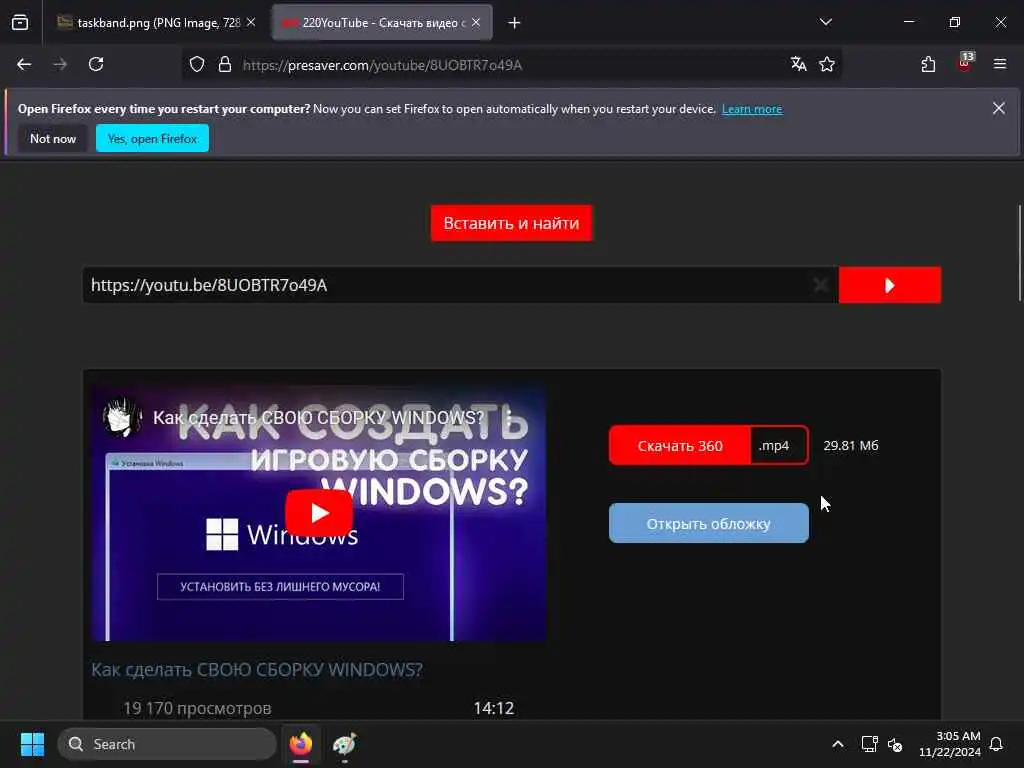1024x768 pixels.
Task: Dismiss the Firefox startup notification bar
Action: 999,108
